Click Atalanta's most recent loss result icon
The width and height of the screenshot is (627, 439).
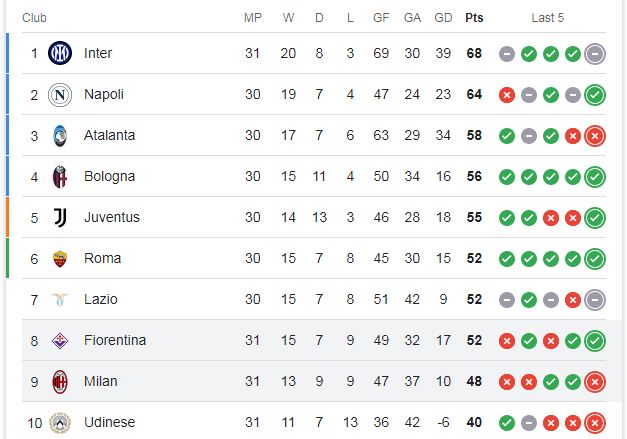click(595, 136)
